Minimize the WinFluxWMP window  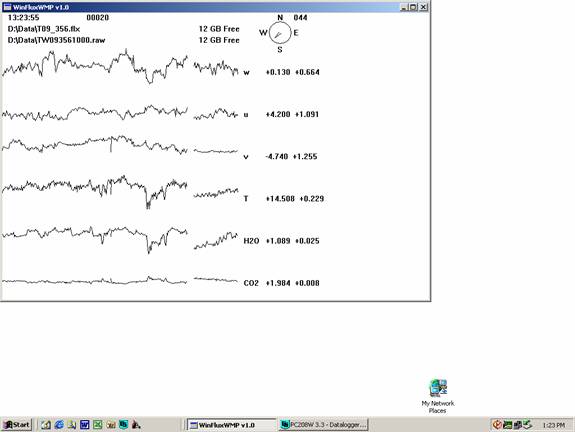pos(404,7)
